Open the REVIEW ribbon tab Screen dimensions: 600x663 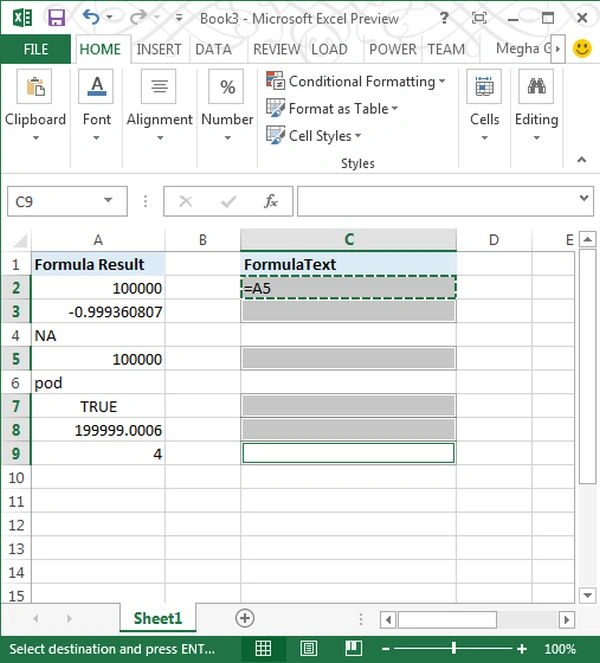[x=277, y=49]
